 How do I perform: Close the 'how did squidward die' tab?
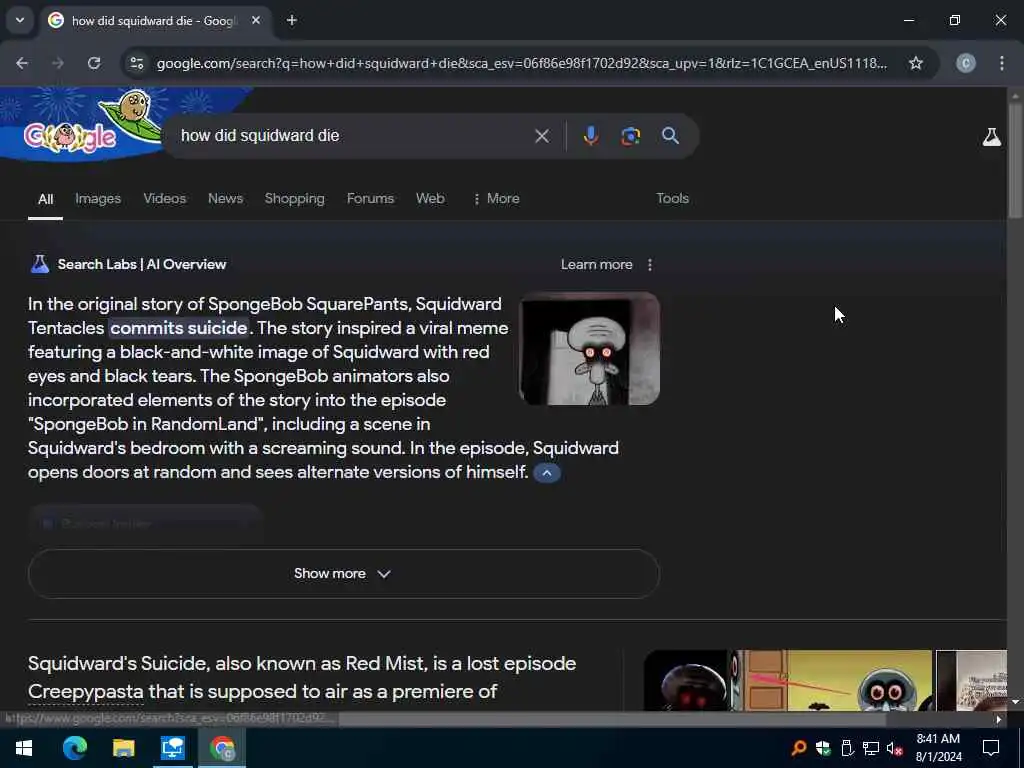pos(256,20)
